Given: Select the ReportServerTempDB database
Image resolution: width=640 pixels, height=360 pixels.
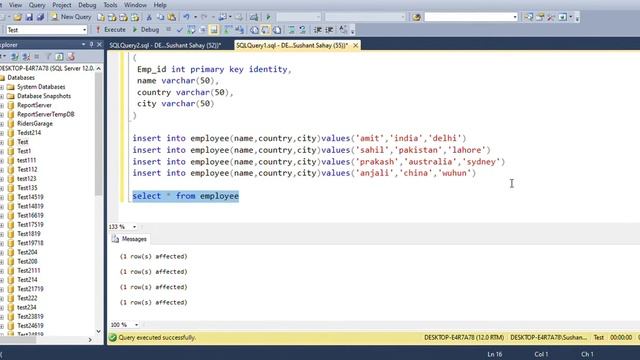Looking at the screenshot, I should click(45, 115).
